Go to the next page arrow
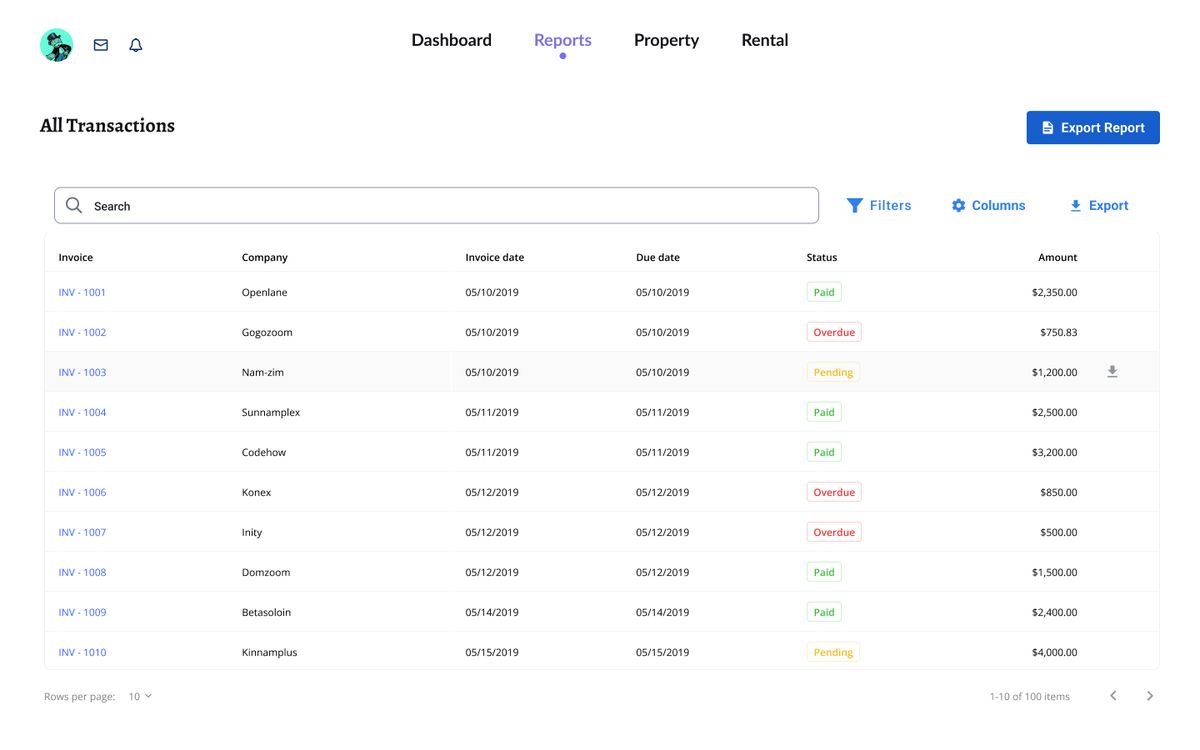This screenshot has width=1200, height=750. coord(1150,696)
